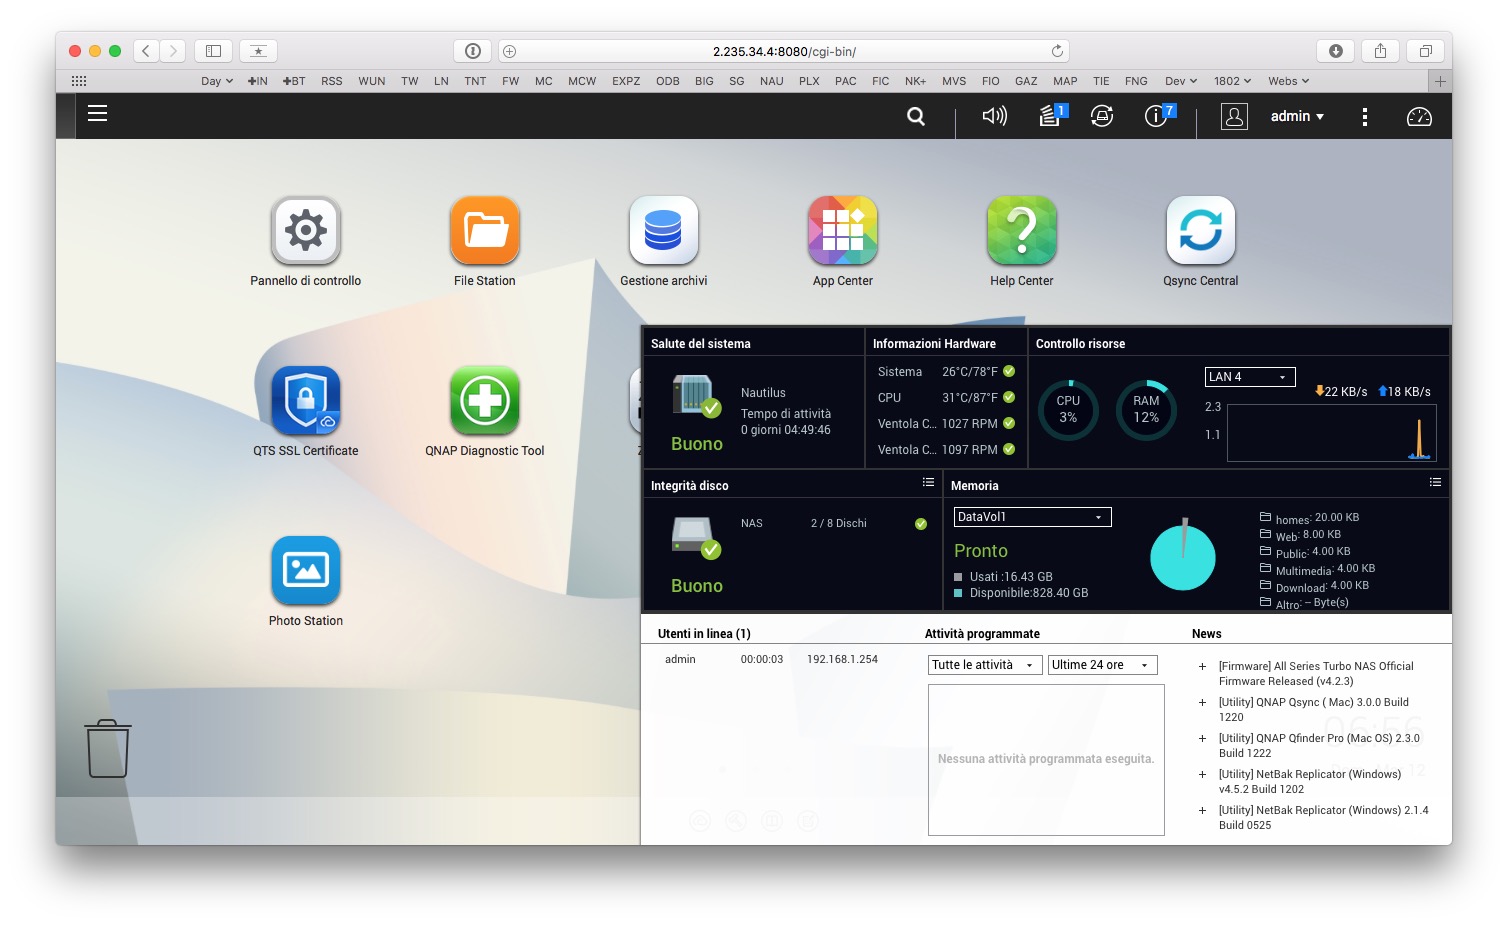Click the QTS search magnifier icon
The width and height of the screenshot is (1508, 925).
(916, 117)
